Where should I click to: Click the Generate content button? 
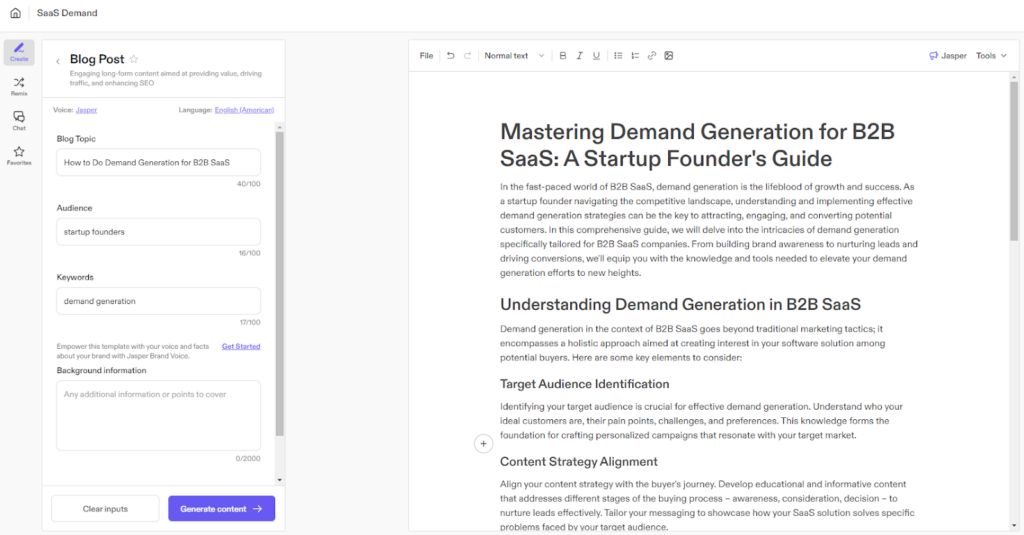point(221,509)
